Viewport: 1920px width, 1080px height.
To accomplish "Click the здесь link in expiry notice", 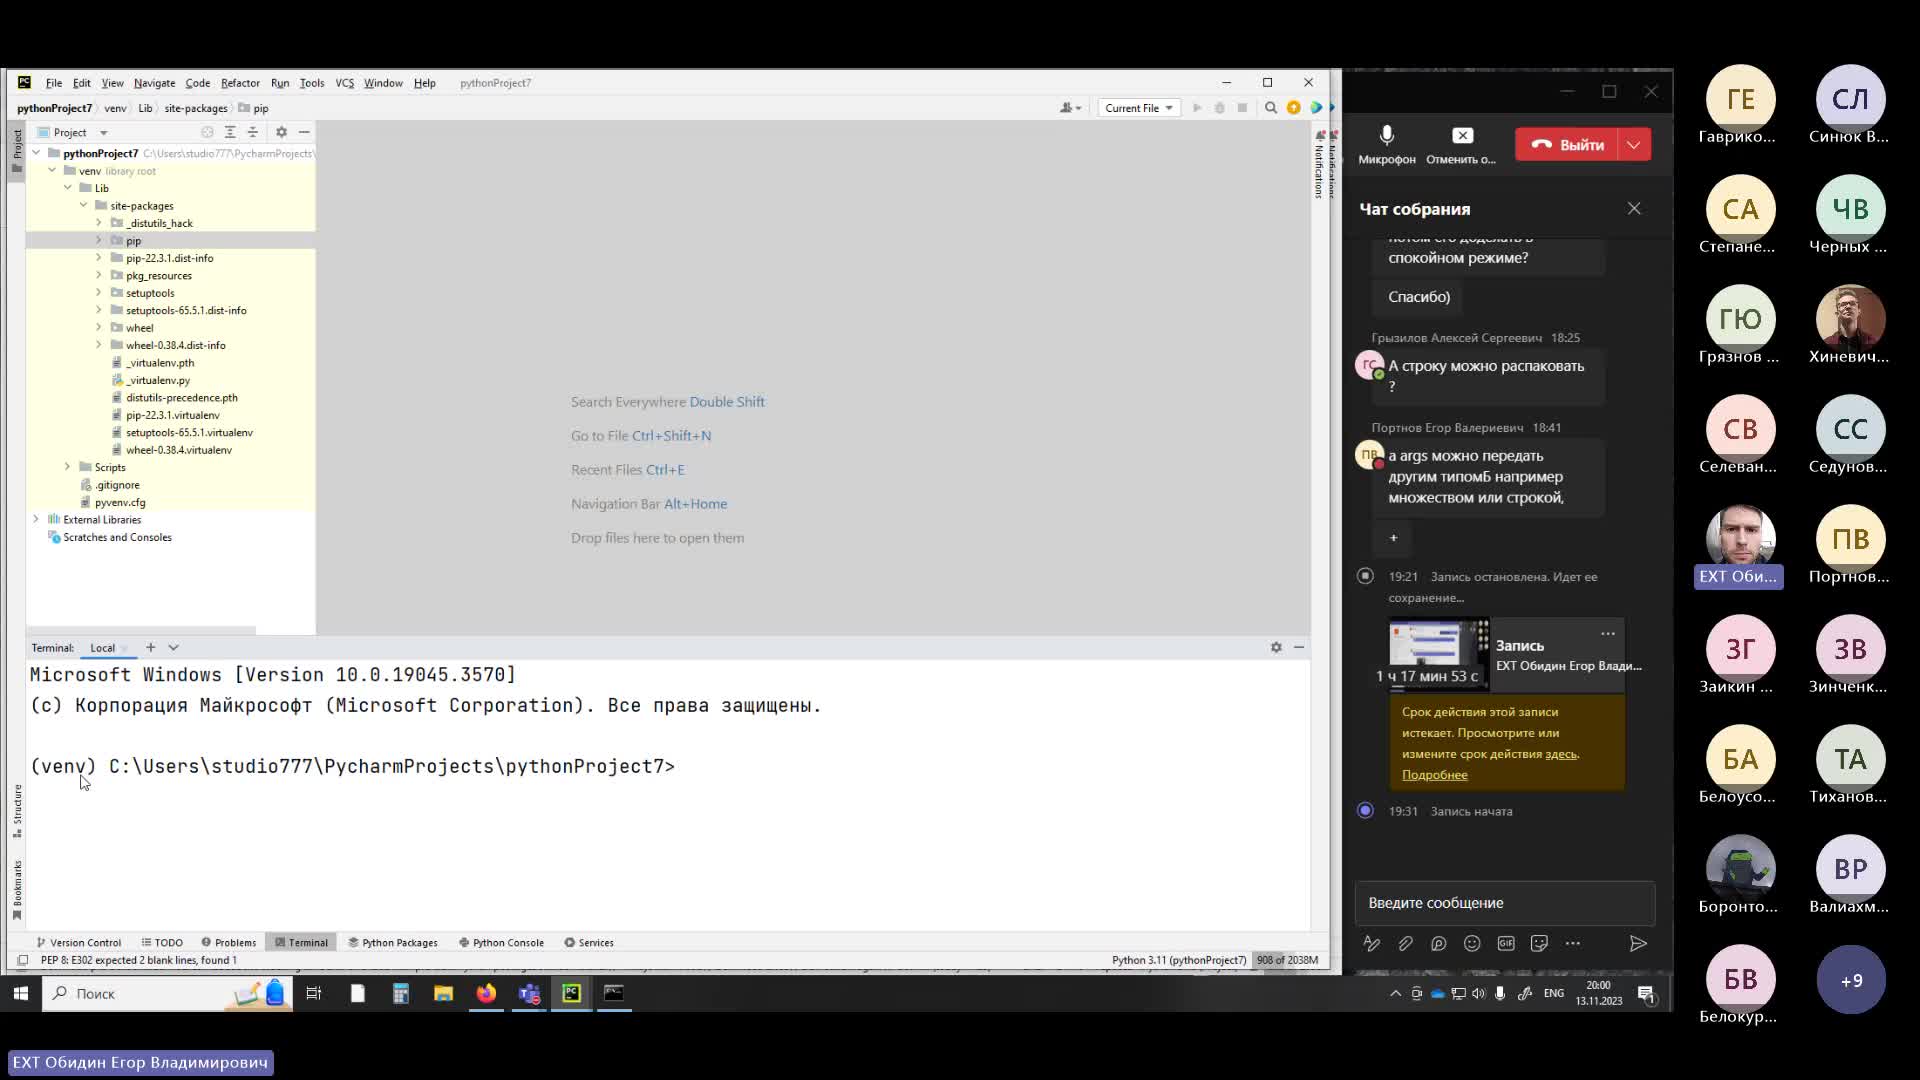I will [1561, 754].
